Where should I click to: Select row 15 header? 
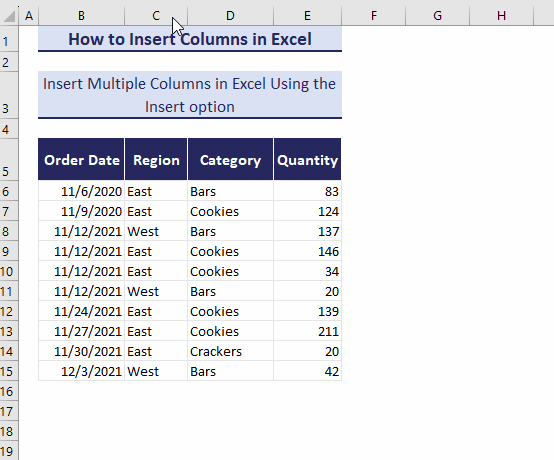pyautogui.click(x=9, y=371)
